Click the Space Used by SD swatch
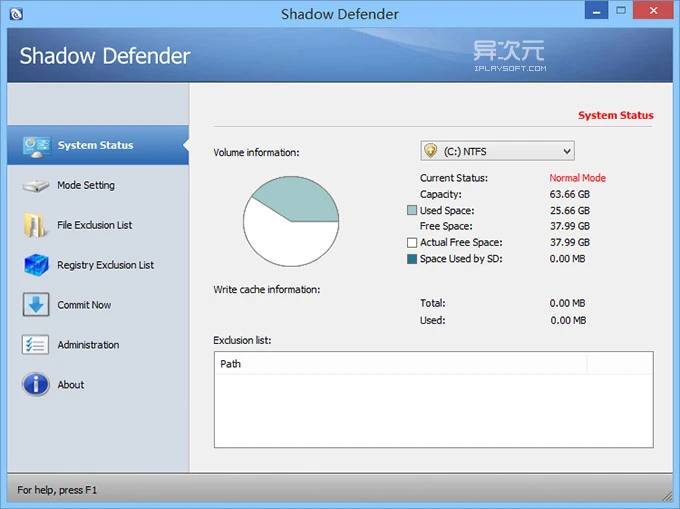 412,259
